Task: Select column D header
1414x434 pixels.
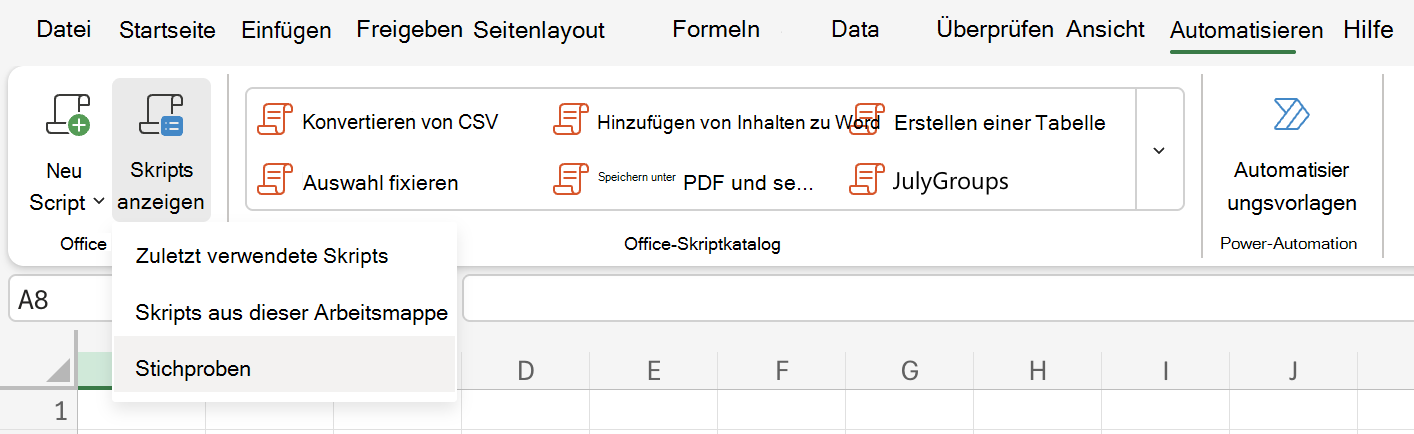Action: pyautogui.click(x=525, y=371)
